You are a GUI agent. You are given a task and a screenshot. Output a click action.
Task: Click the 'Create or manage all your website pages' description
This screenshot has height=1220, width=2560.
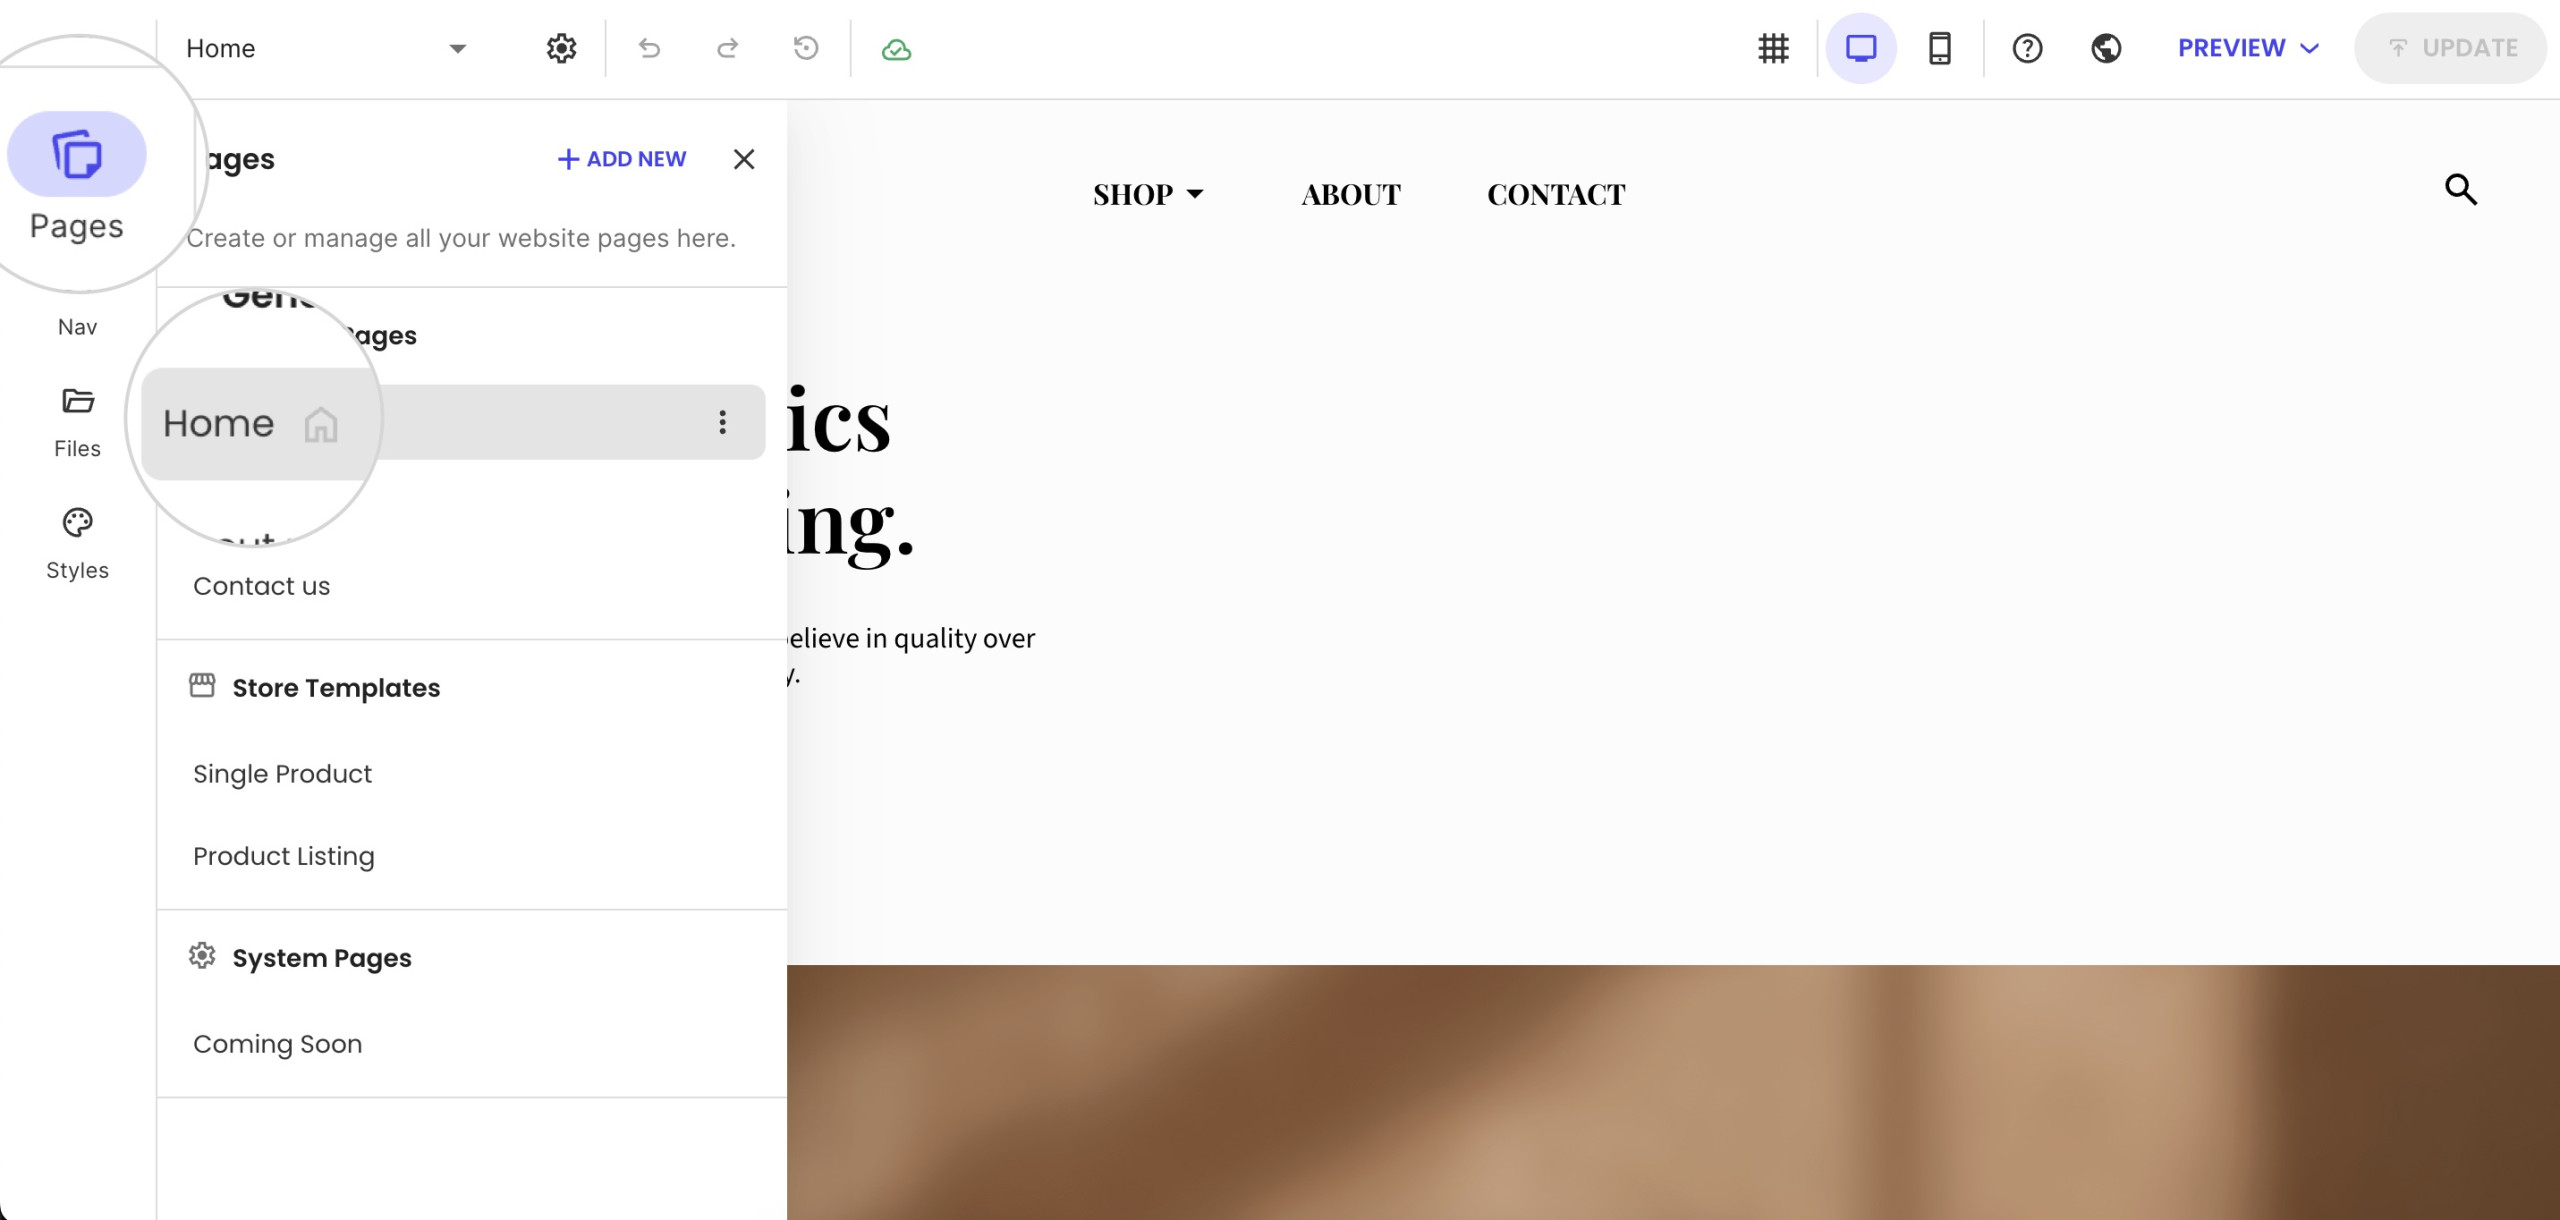(x=461, y=238)
